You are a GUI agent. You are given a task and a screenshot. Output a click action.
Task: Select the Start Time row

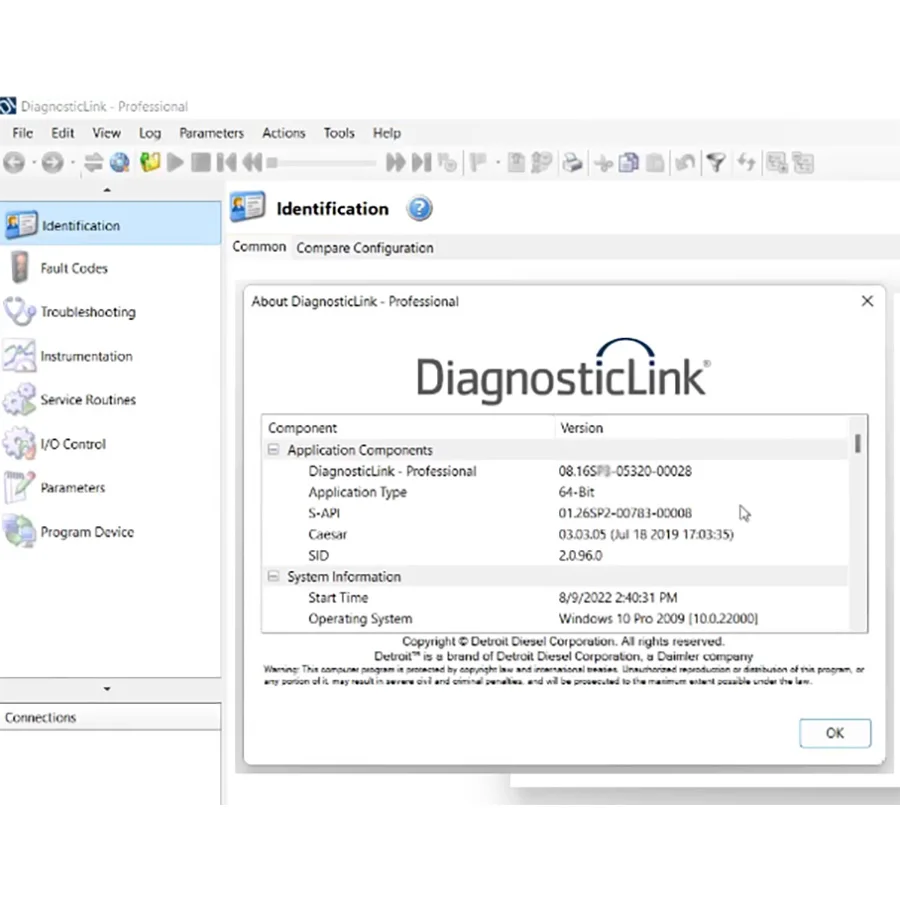click(555, 598)
